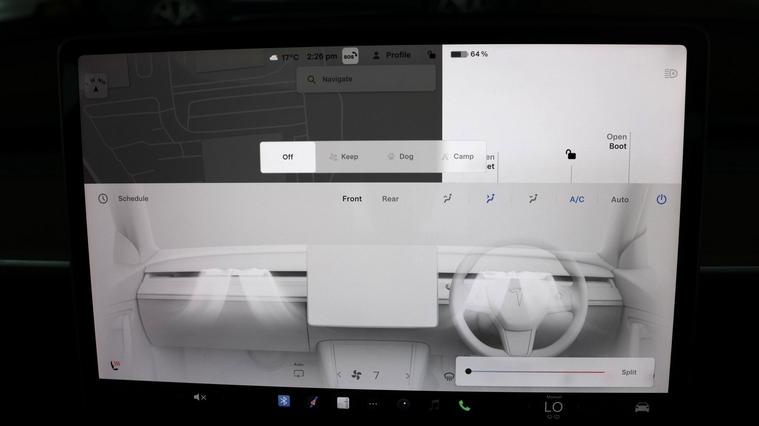Tap the Navigate search field
The image size is (759, 426).
coord(366,79)
